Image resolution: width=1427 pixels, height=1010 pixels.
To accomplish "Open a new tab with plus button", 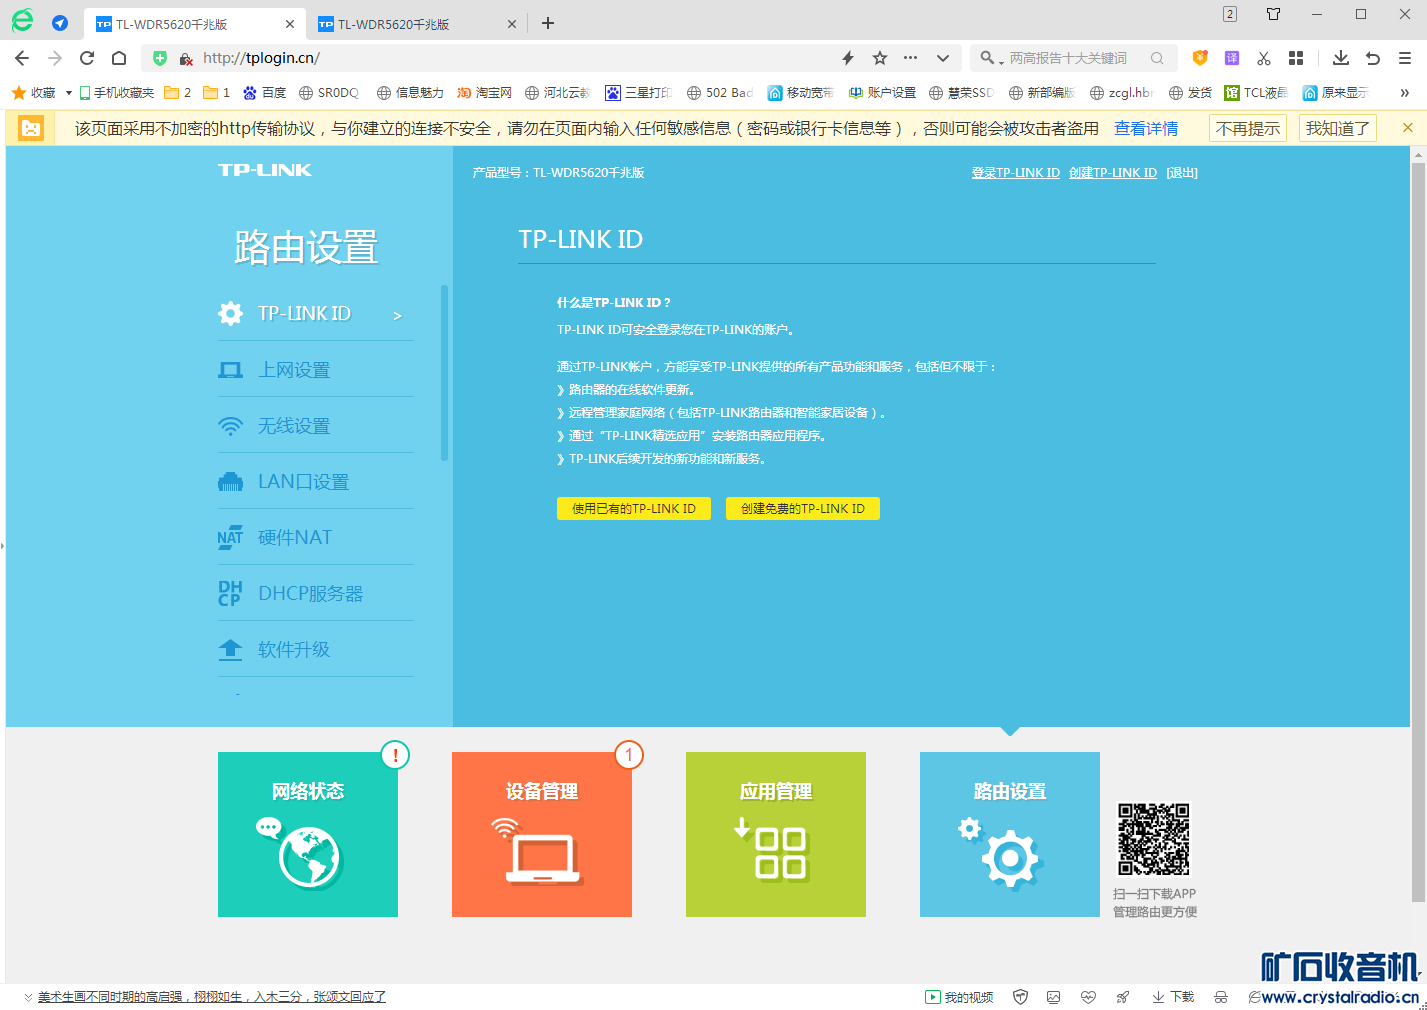I will [548, 23].
